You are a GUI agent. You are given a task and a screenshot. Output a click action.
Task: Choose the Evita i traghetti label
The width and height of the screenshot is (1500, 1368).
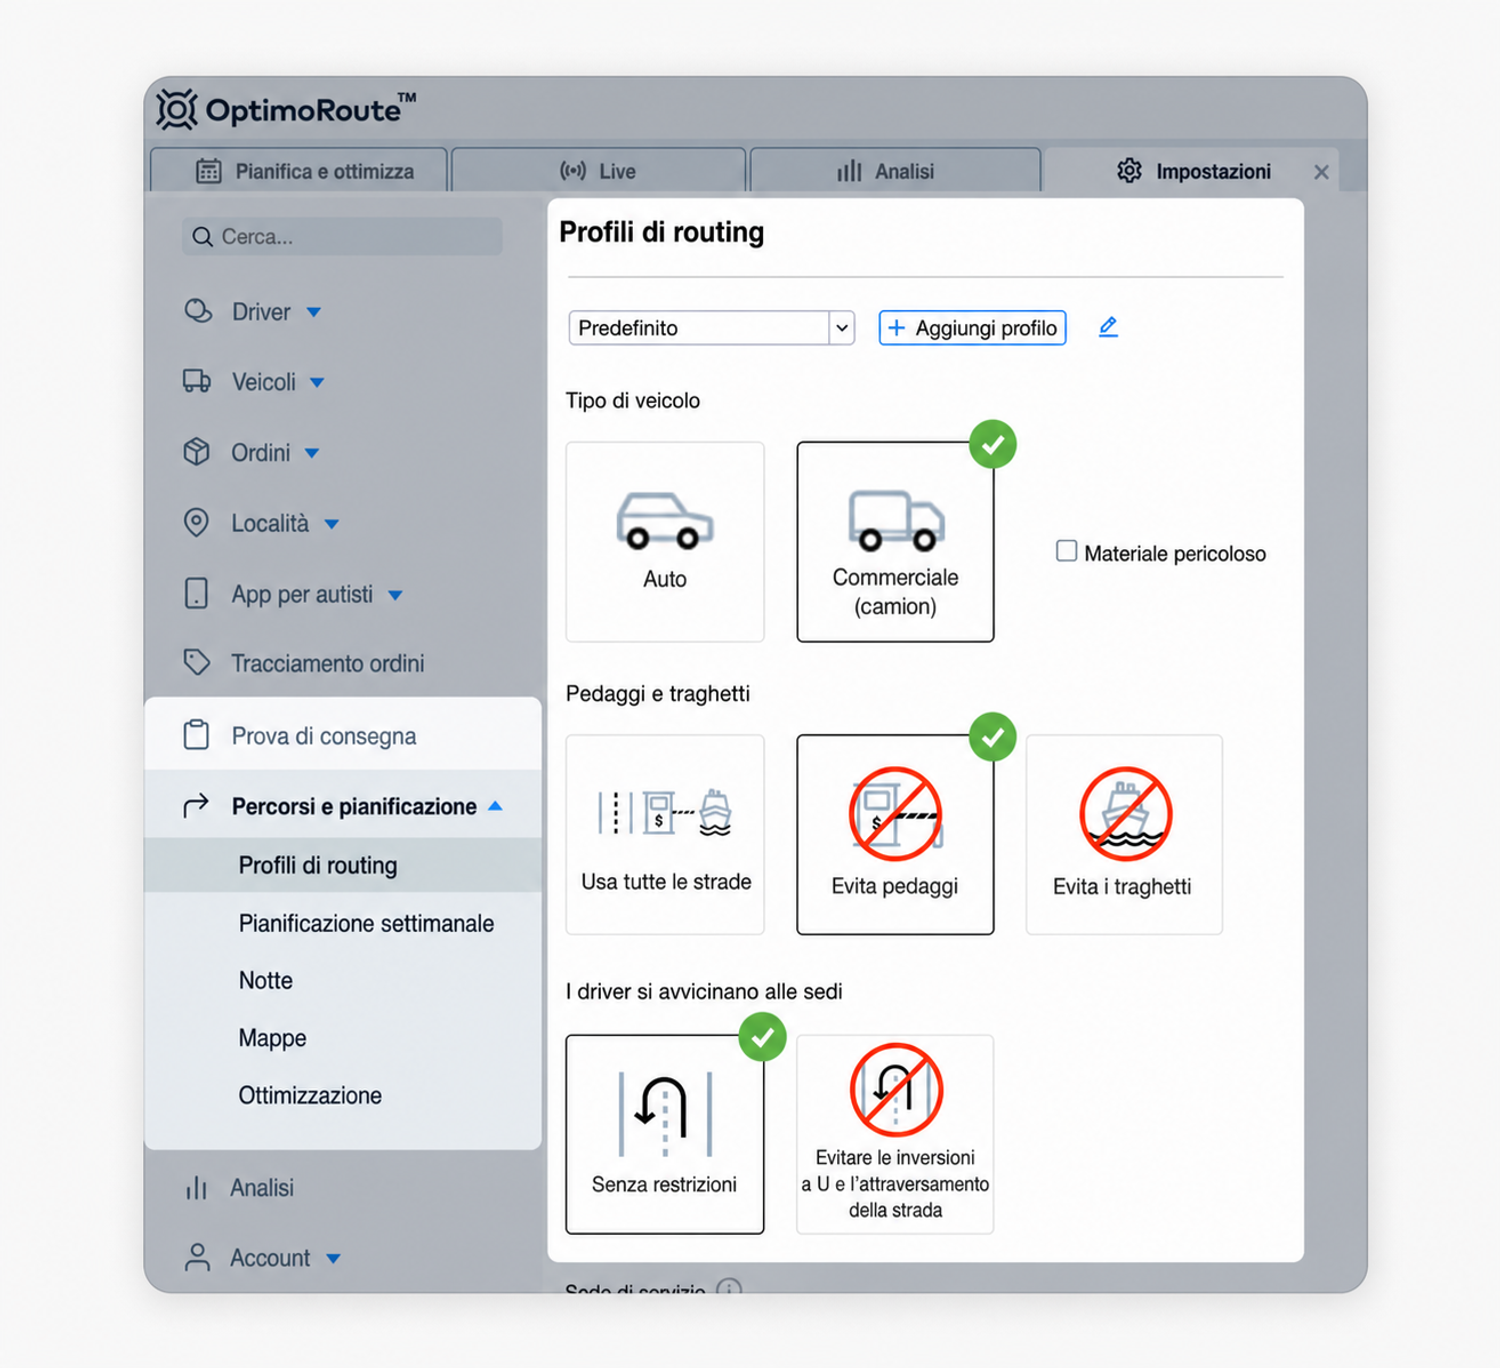[1122, 887]
